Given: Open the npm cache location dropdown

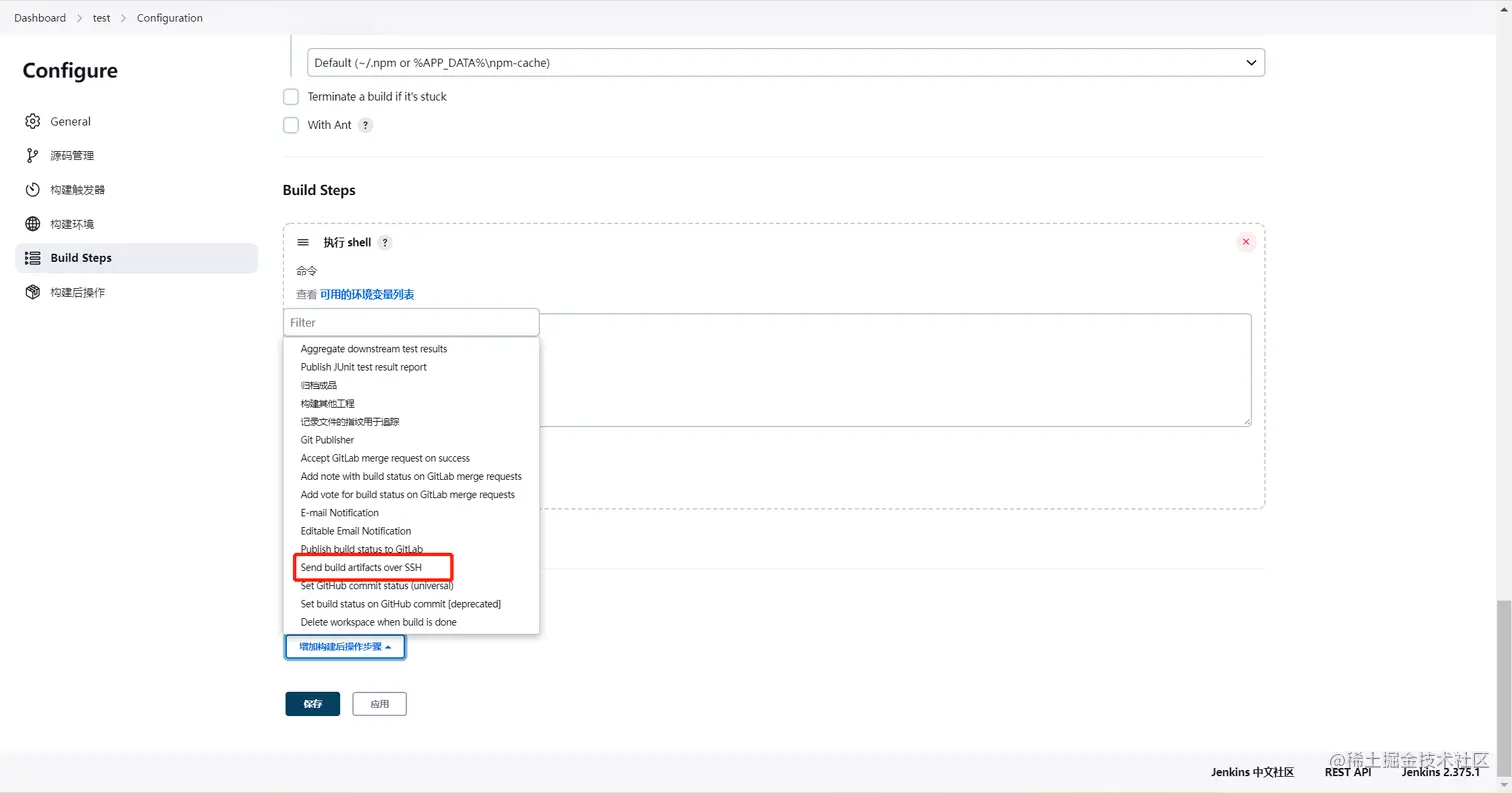Looking at the screenshot, I should pyautogui.click(x=786, y=63).
